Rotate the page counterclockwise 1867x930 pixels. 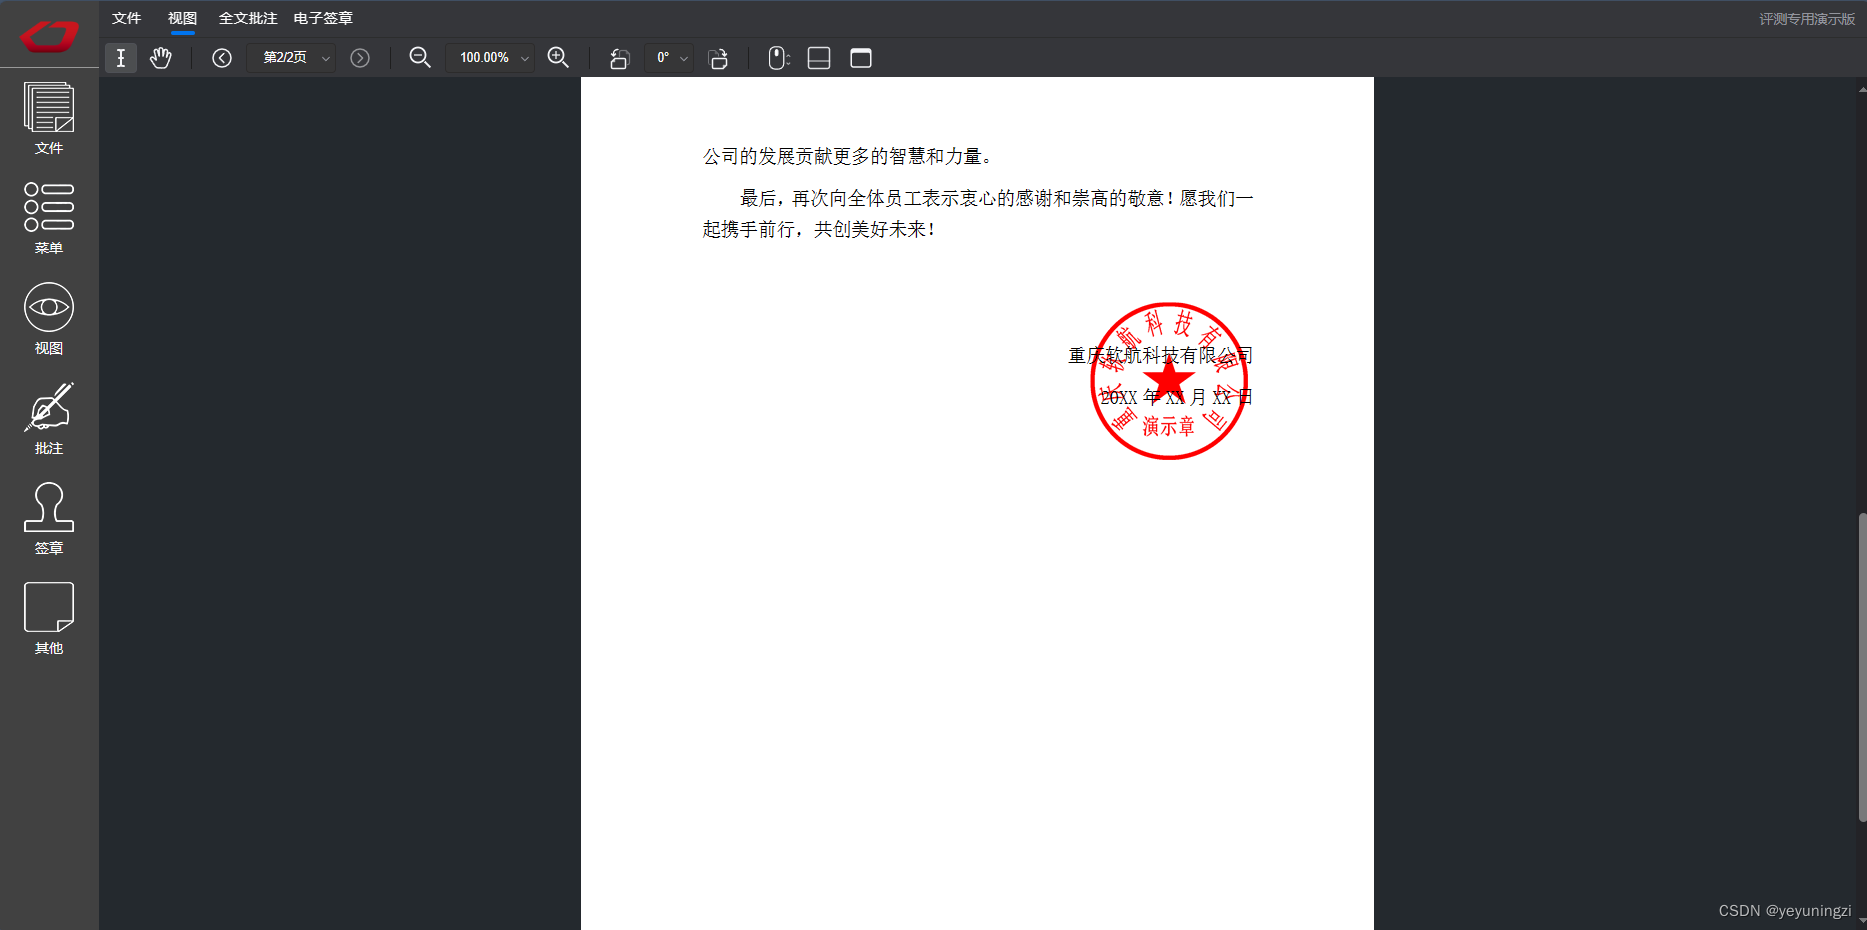619,58
